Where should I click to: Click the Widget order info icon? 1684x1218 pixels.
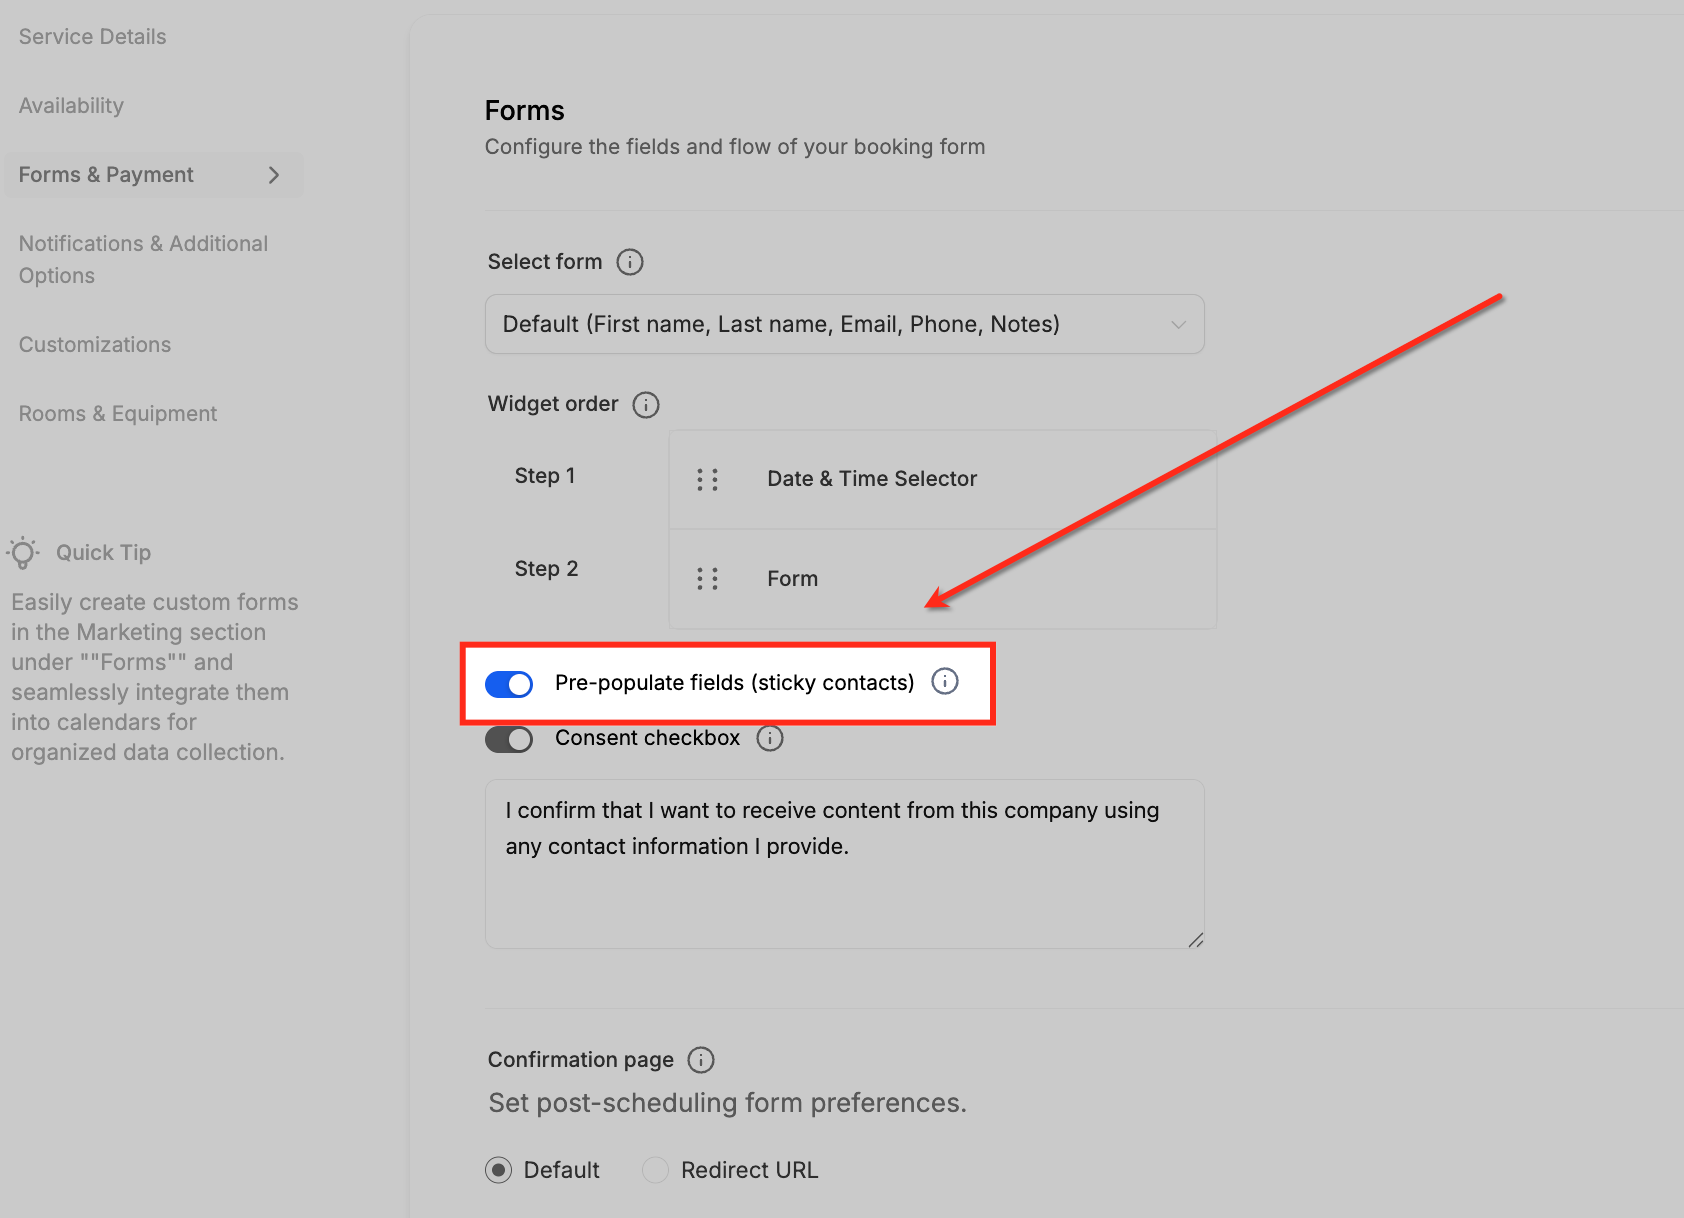pyautogui.click(x=646, y=404)
